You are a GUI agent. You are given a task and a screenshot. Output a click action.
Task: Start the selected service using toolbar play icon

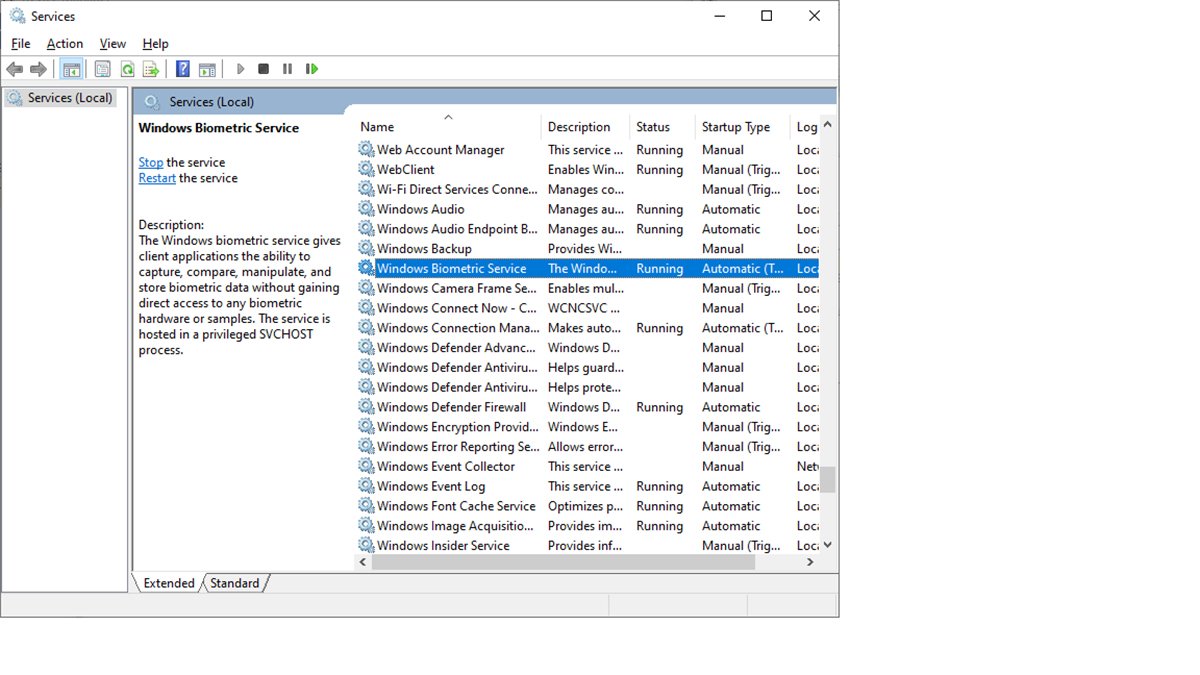point(240,68)
